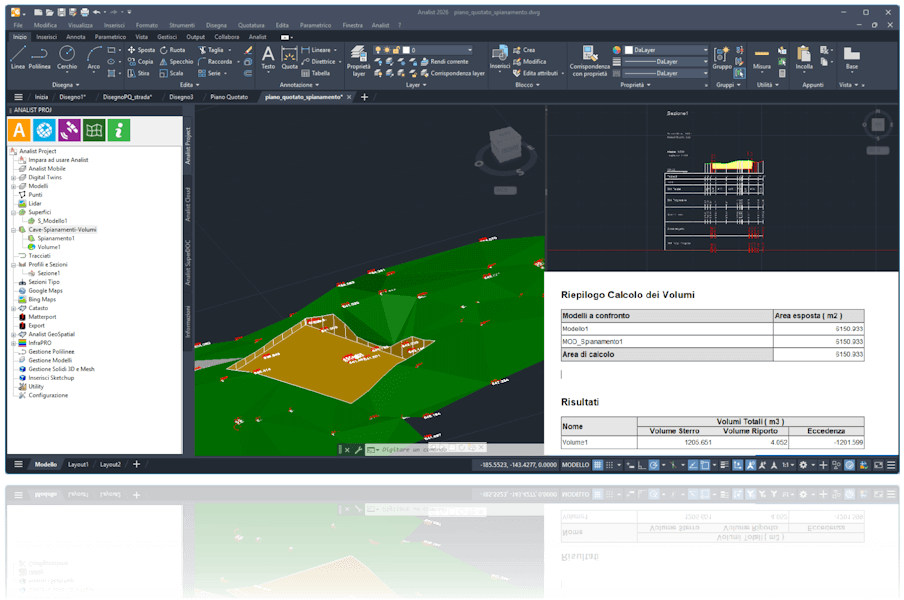Open the orange Analist A panel icon
Screen dimensions: 904x600
click(x=19, y=130)
